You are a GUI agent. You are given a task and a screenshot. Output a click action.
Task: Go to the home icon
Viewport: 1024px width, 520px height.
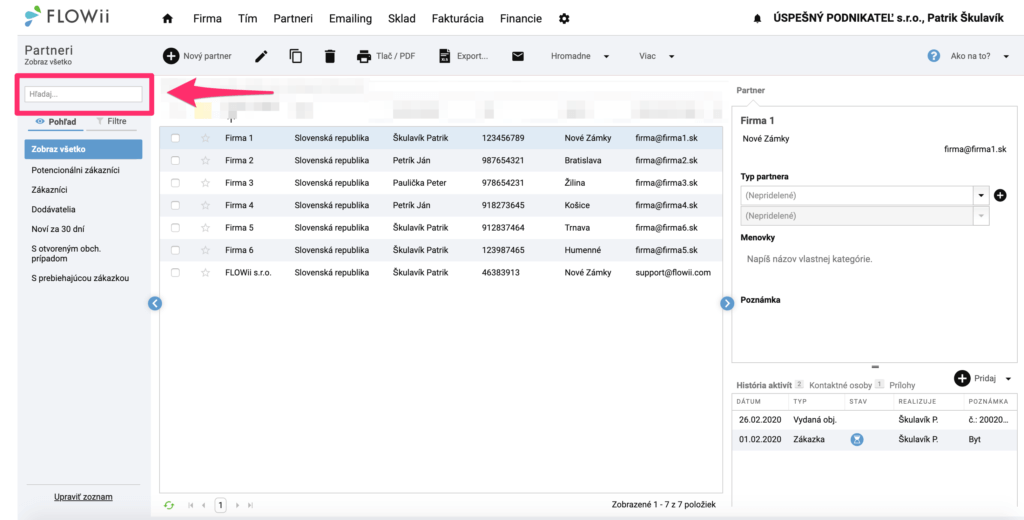[x=167, y=19]
